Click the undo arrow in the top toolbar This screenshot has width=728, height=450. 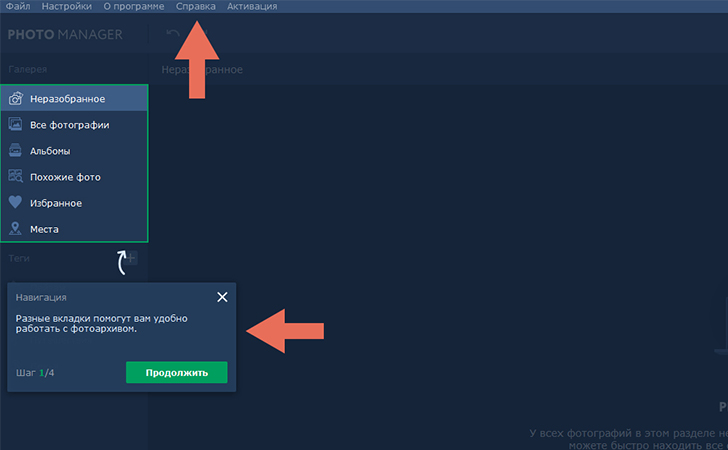172,35
